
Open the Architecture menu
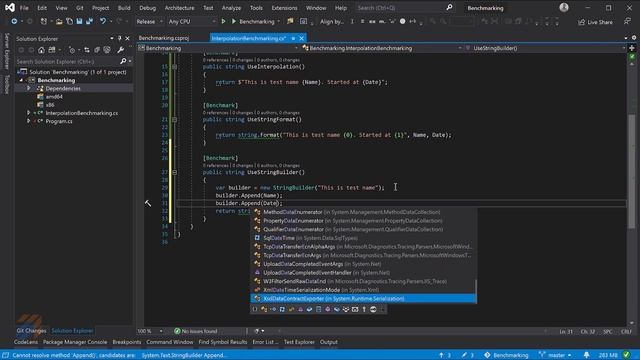click(179, 8)
